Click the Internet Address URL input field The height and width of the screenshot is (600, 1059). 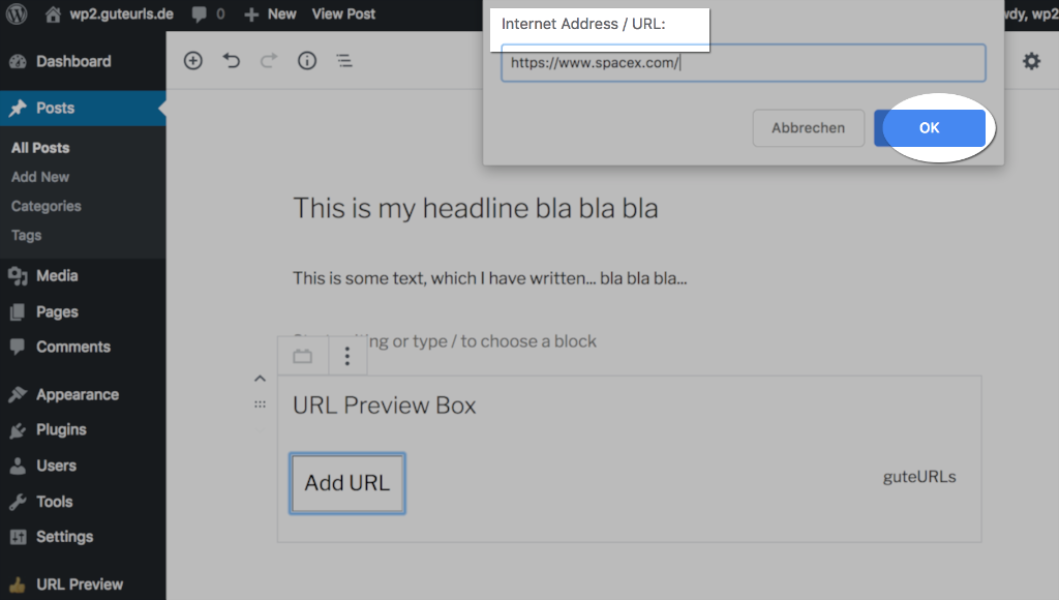(744, 63)
